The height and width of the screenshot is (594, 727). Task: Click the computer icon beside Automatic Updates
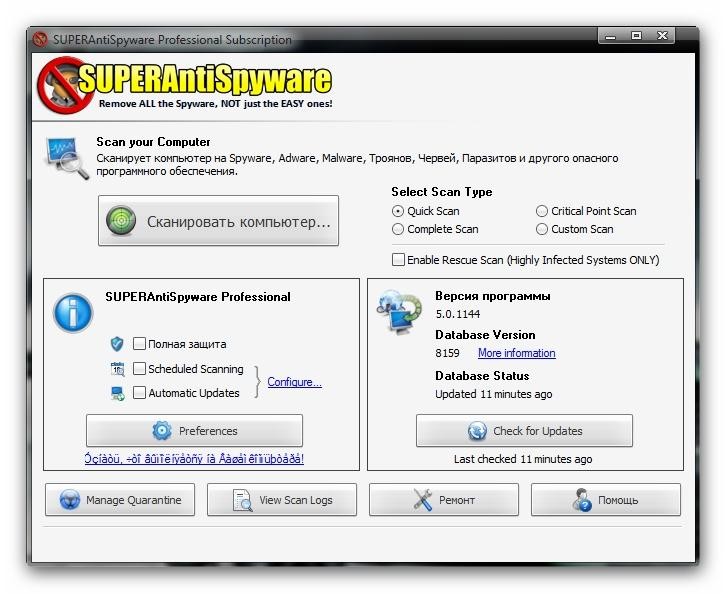(117, 394)
